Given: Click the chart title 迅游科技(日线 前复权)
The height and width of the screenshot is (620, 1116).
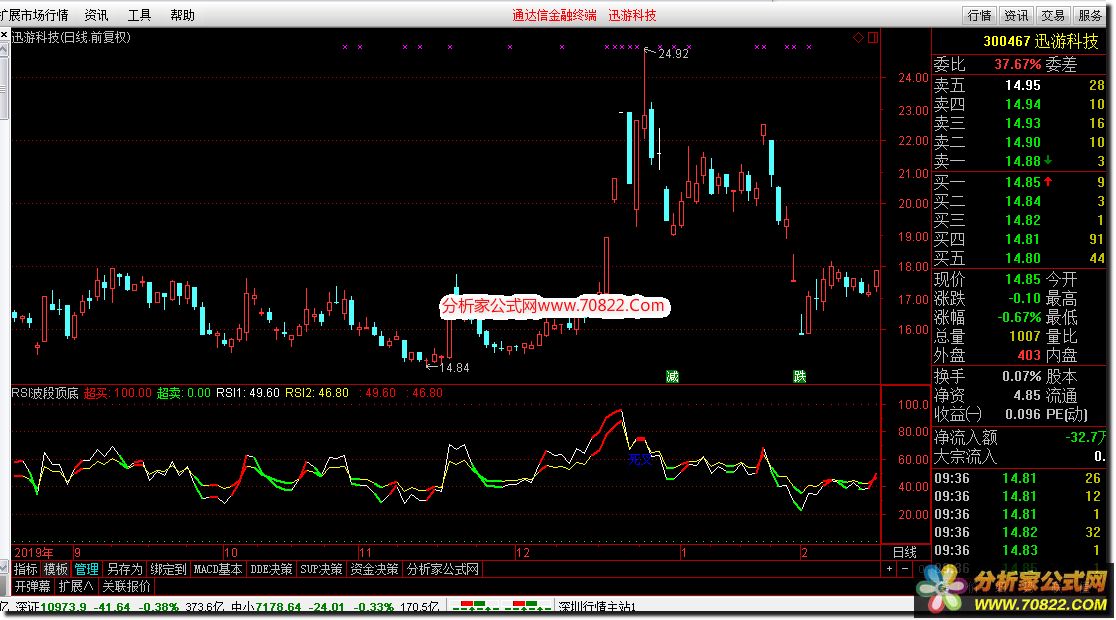Looking at the screenshot, I should pos(71,37).
